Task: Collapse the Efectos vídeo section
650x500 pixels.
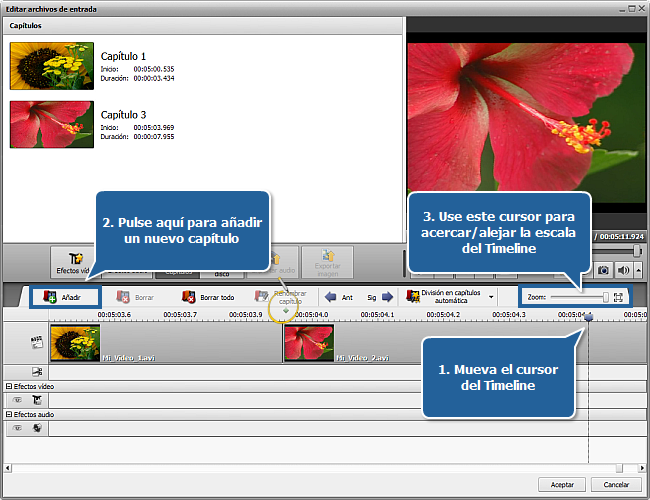Action: click(9, 386)
